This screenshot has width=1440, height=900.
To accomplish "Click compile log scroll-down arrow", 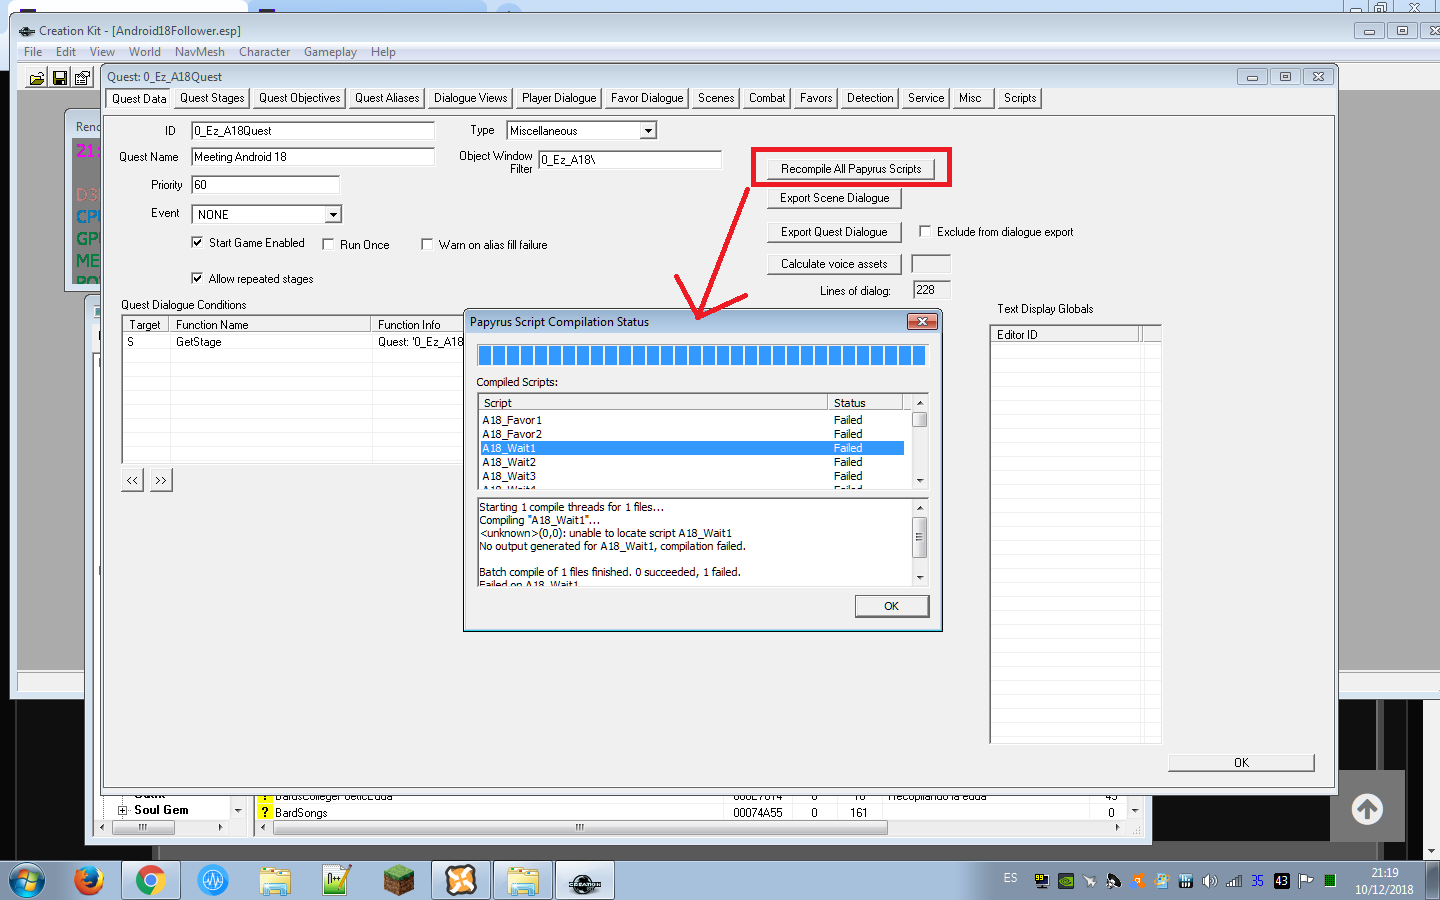I will pyautogui.click(x=920, y=577).
